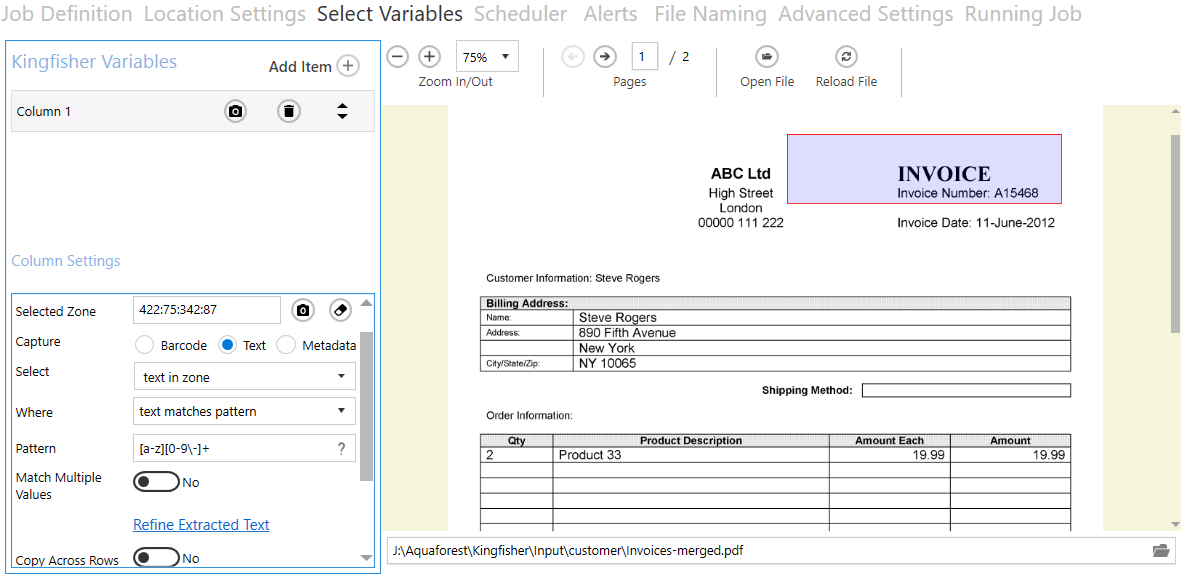Switch to the Scheduler tab
Screen dimensions: 1190x582
coord(520,14)
